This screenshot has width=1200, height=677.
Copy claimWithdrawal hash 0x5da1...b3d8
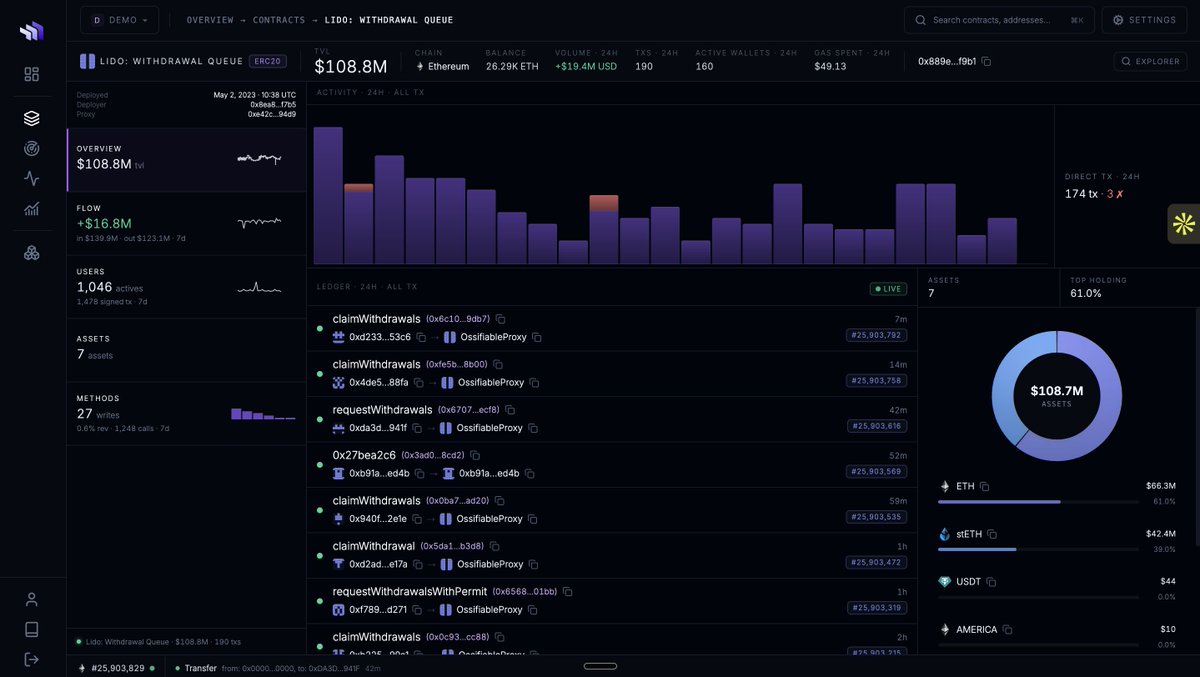point(494,546)
